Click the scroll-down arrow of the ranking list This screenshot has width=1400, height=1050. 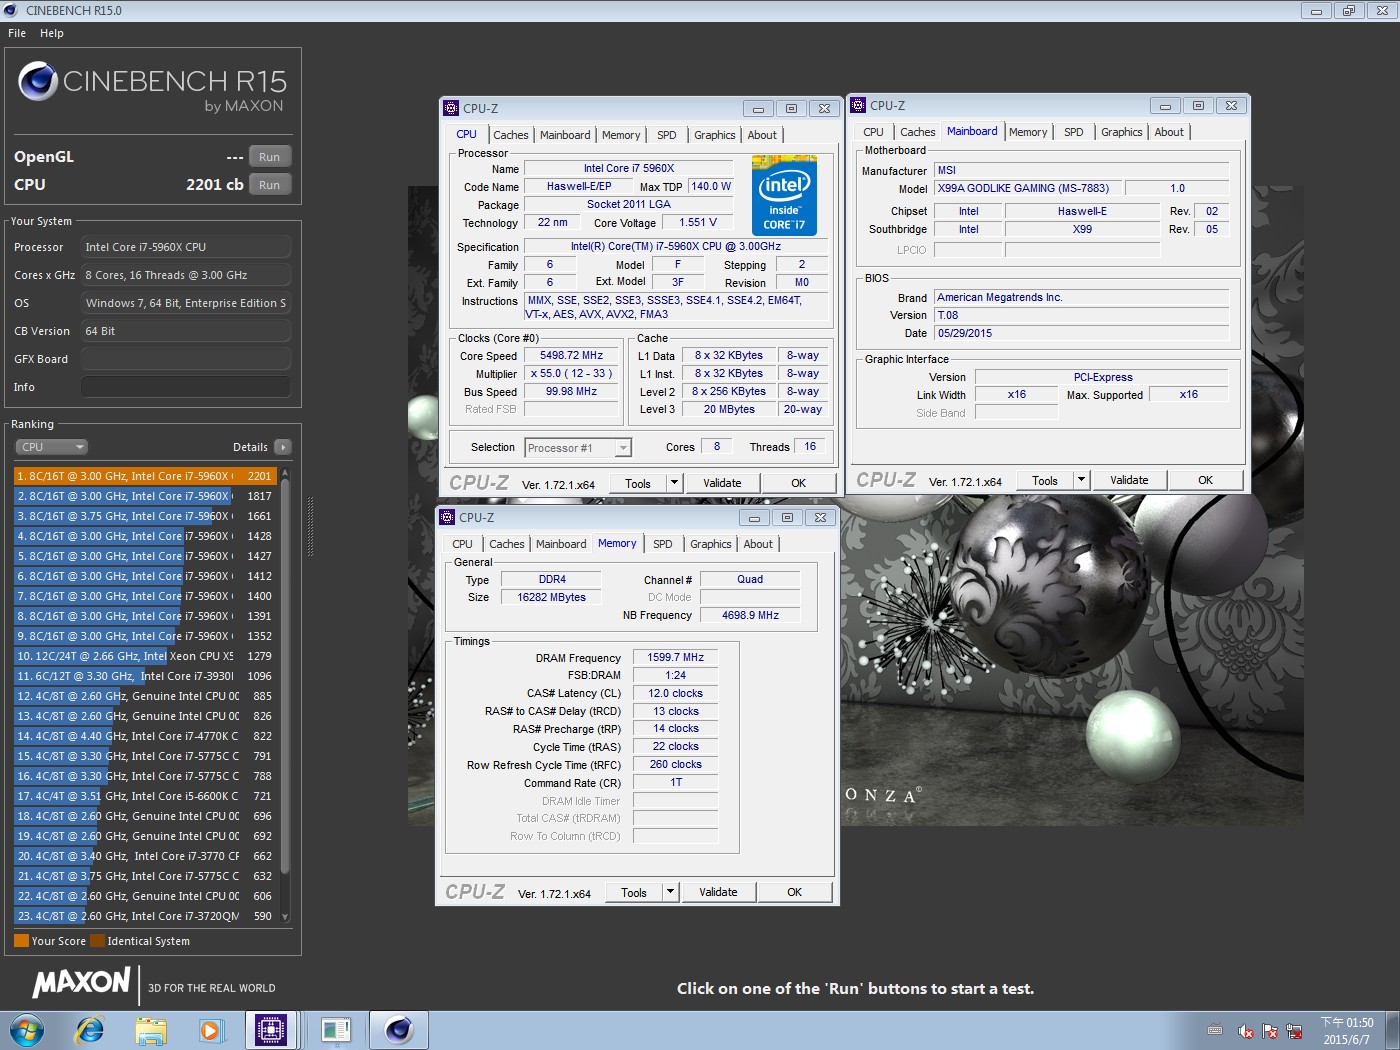click(285, 916)
